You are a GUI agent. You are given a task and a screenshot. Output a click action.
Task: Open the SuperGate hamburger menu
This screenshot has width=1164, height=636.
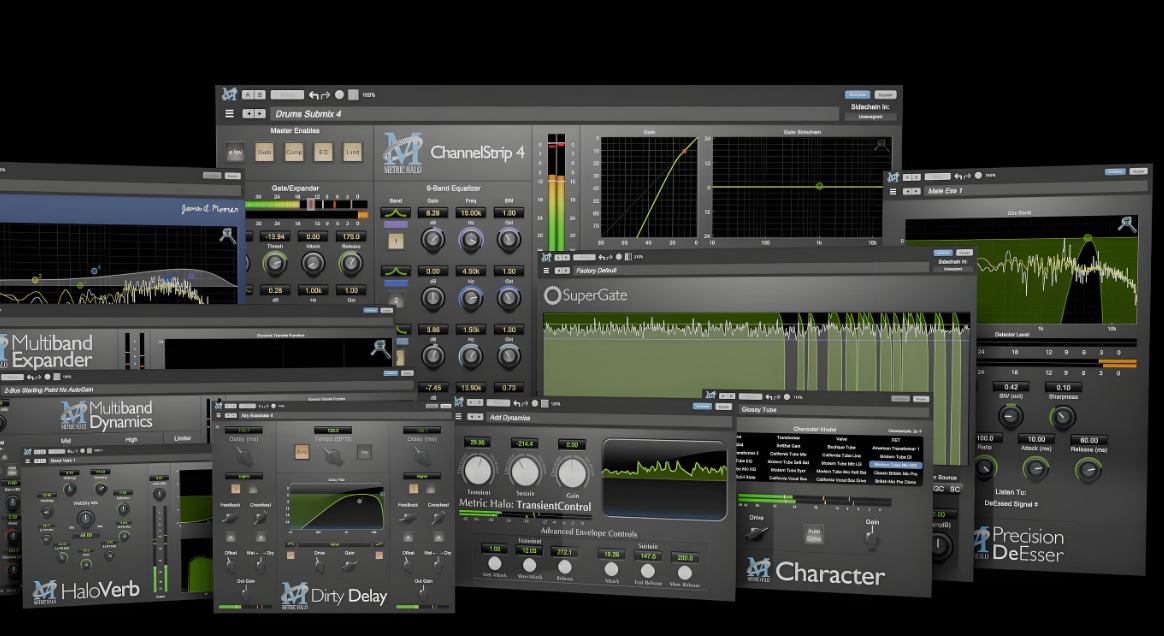click(x=547, y=271)
